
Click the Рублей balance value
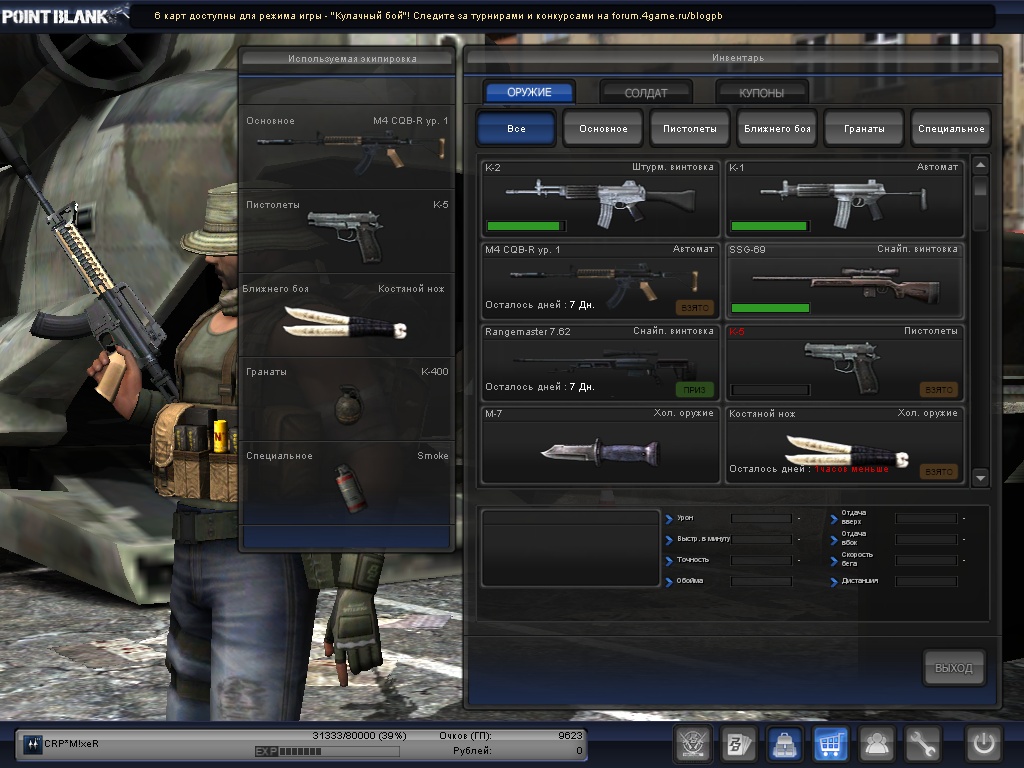pyautogui.click(x=579, y=751)
